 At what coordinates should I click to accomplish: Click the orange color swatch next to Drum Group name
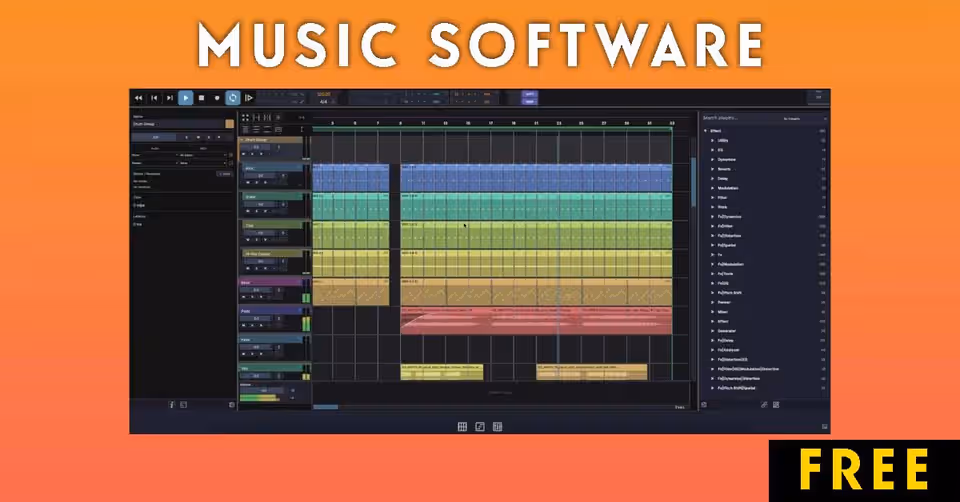click(x=230, y=124)
